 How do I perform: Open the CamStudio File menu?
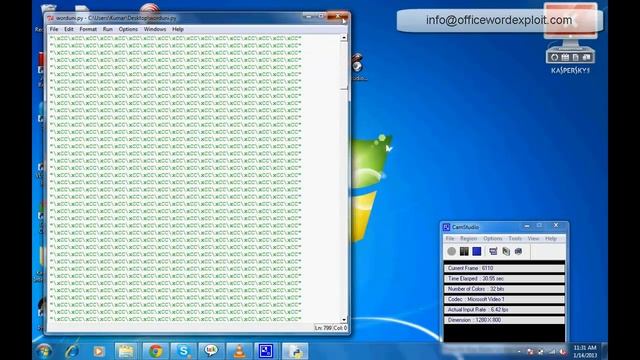[x=450, y=238]
